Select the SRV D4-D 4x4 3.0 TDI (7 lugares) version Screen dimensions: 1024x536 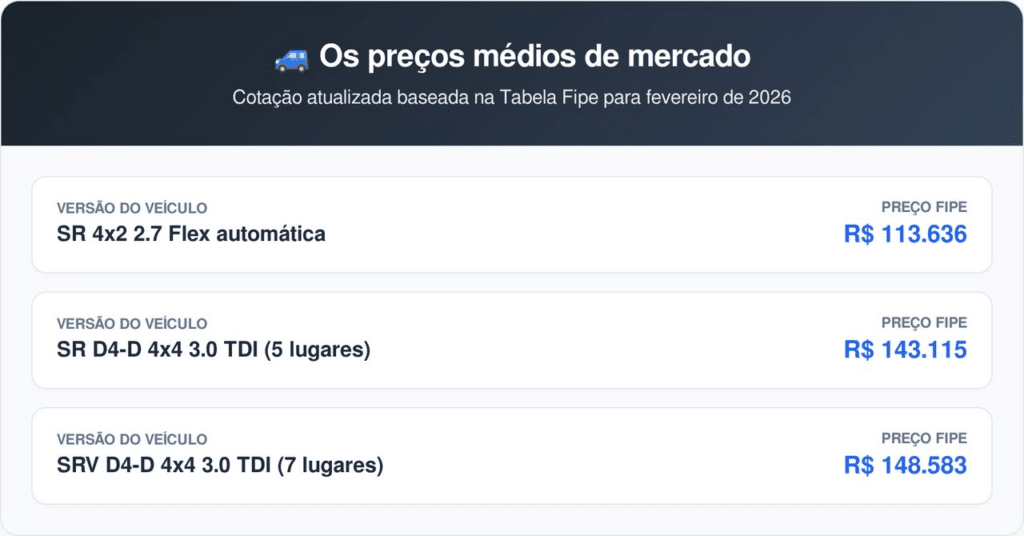pos(220,465)
